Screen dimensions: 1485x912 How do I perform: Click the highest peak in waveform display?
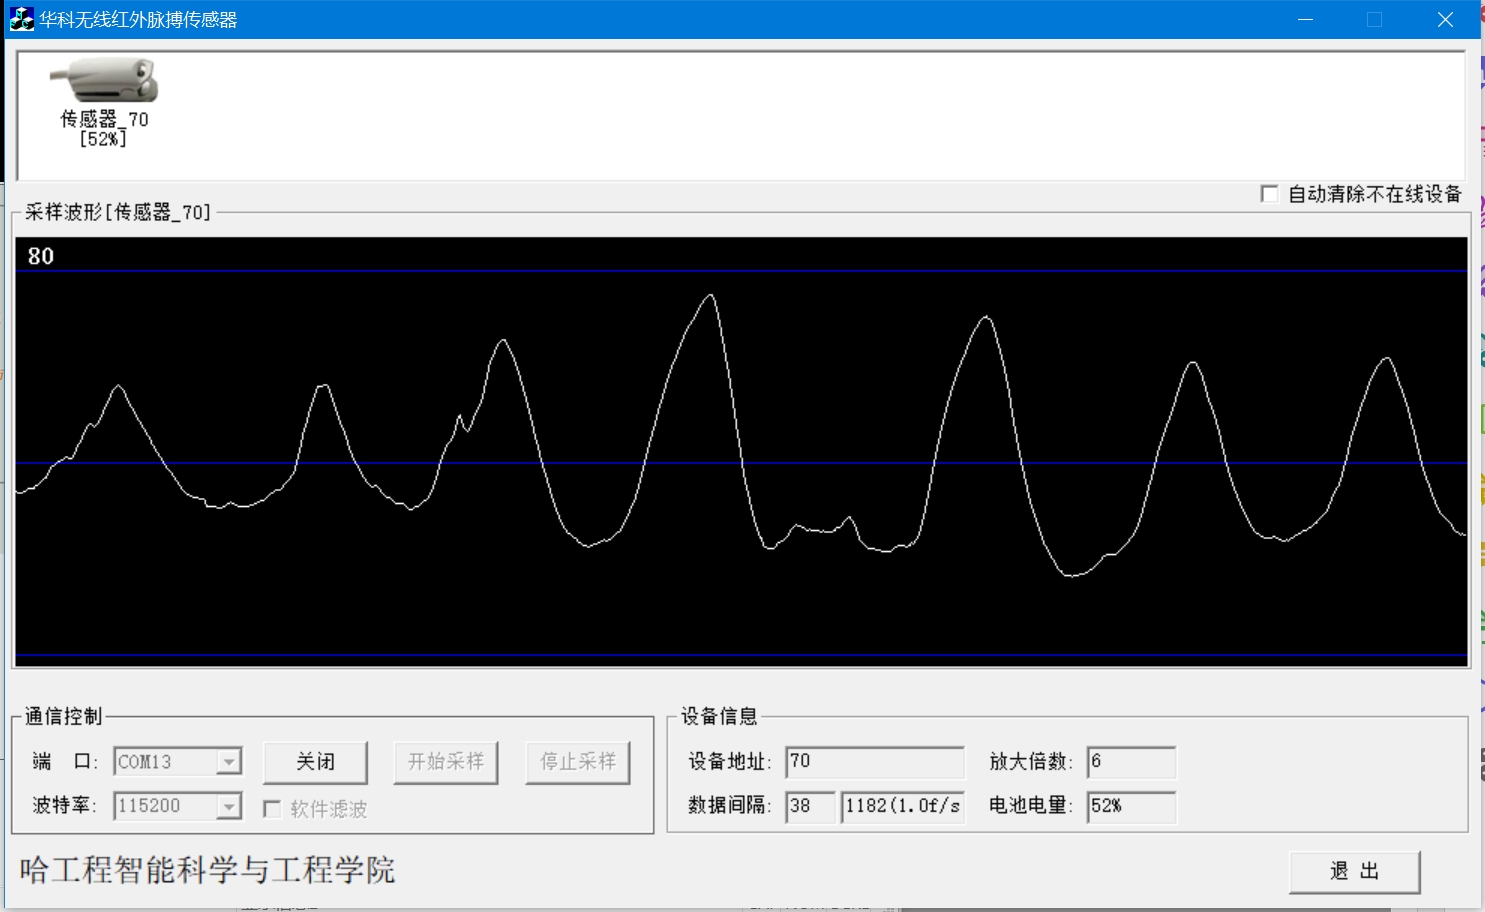tap(711, 296)
